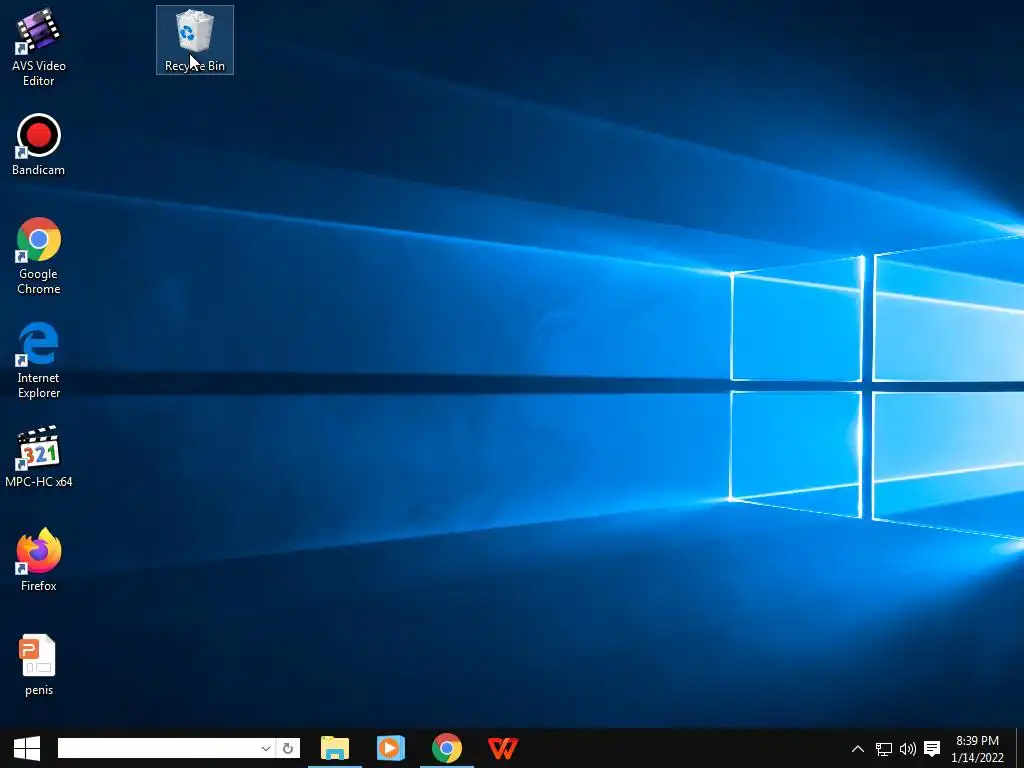Screen dimensions: 1024x768
Task: Click the refresh button beside the address field
Action: point(288,748)
